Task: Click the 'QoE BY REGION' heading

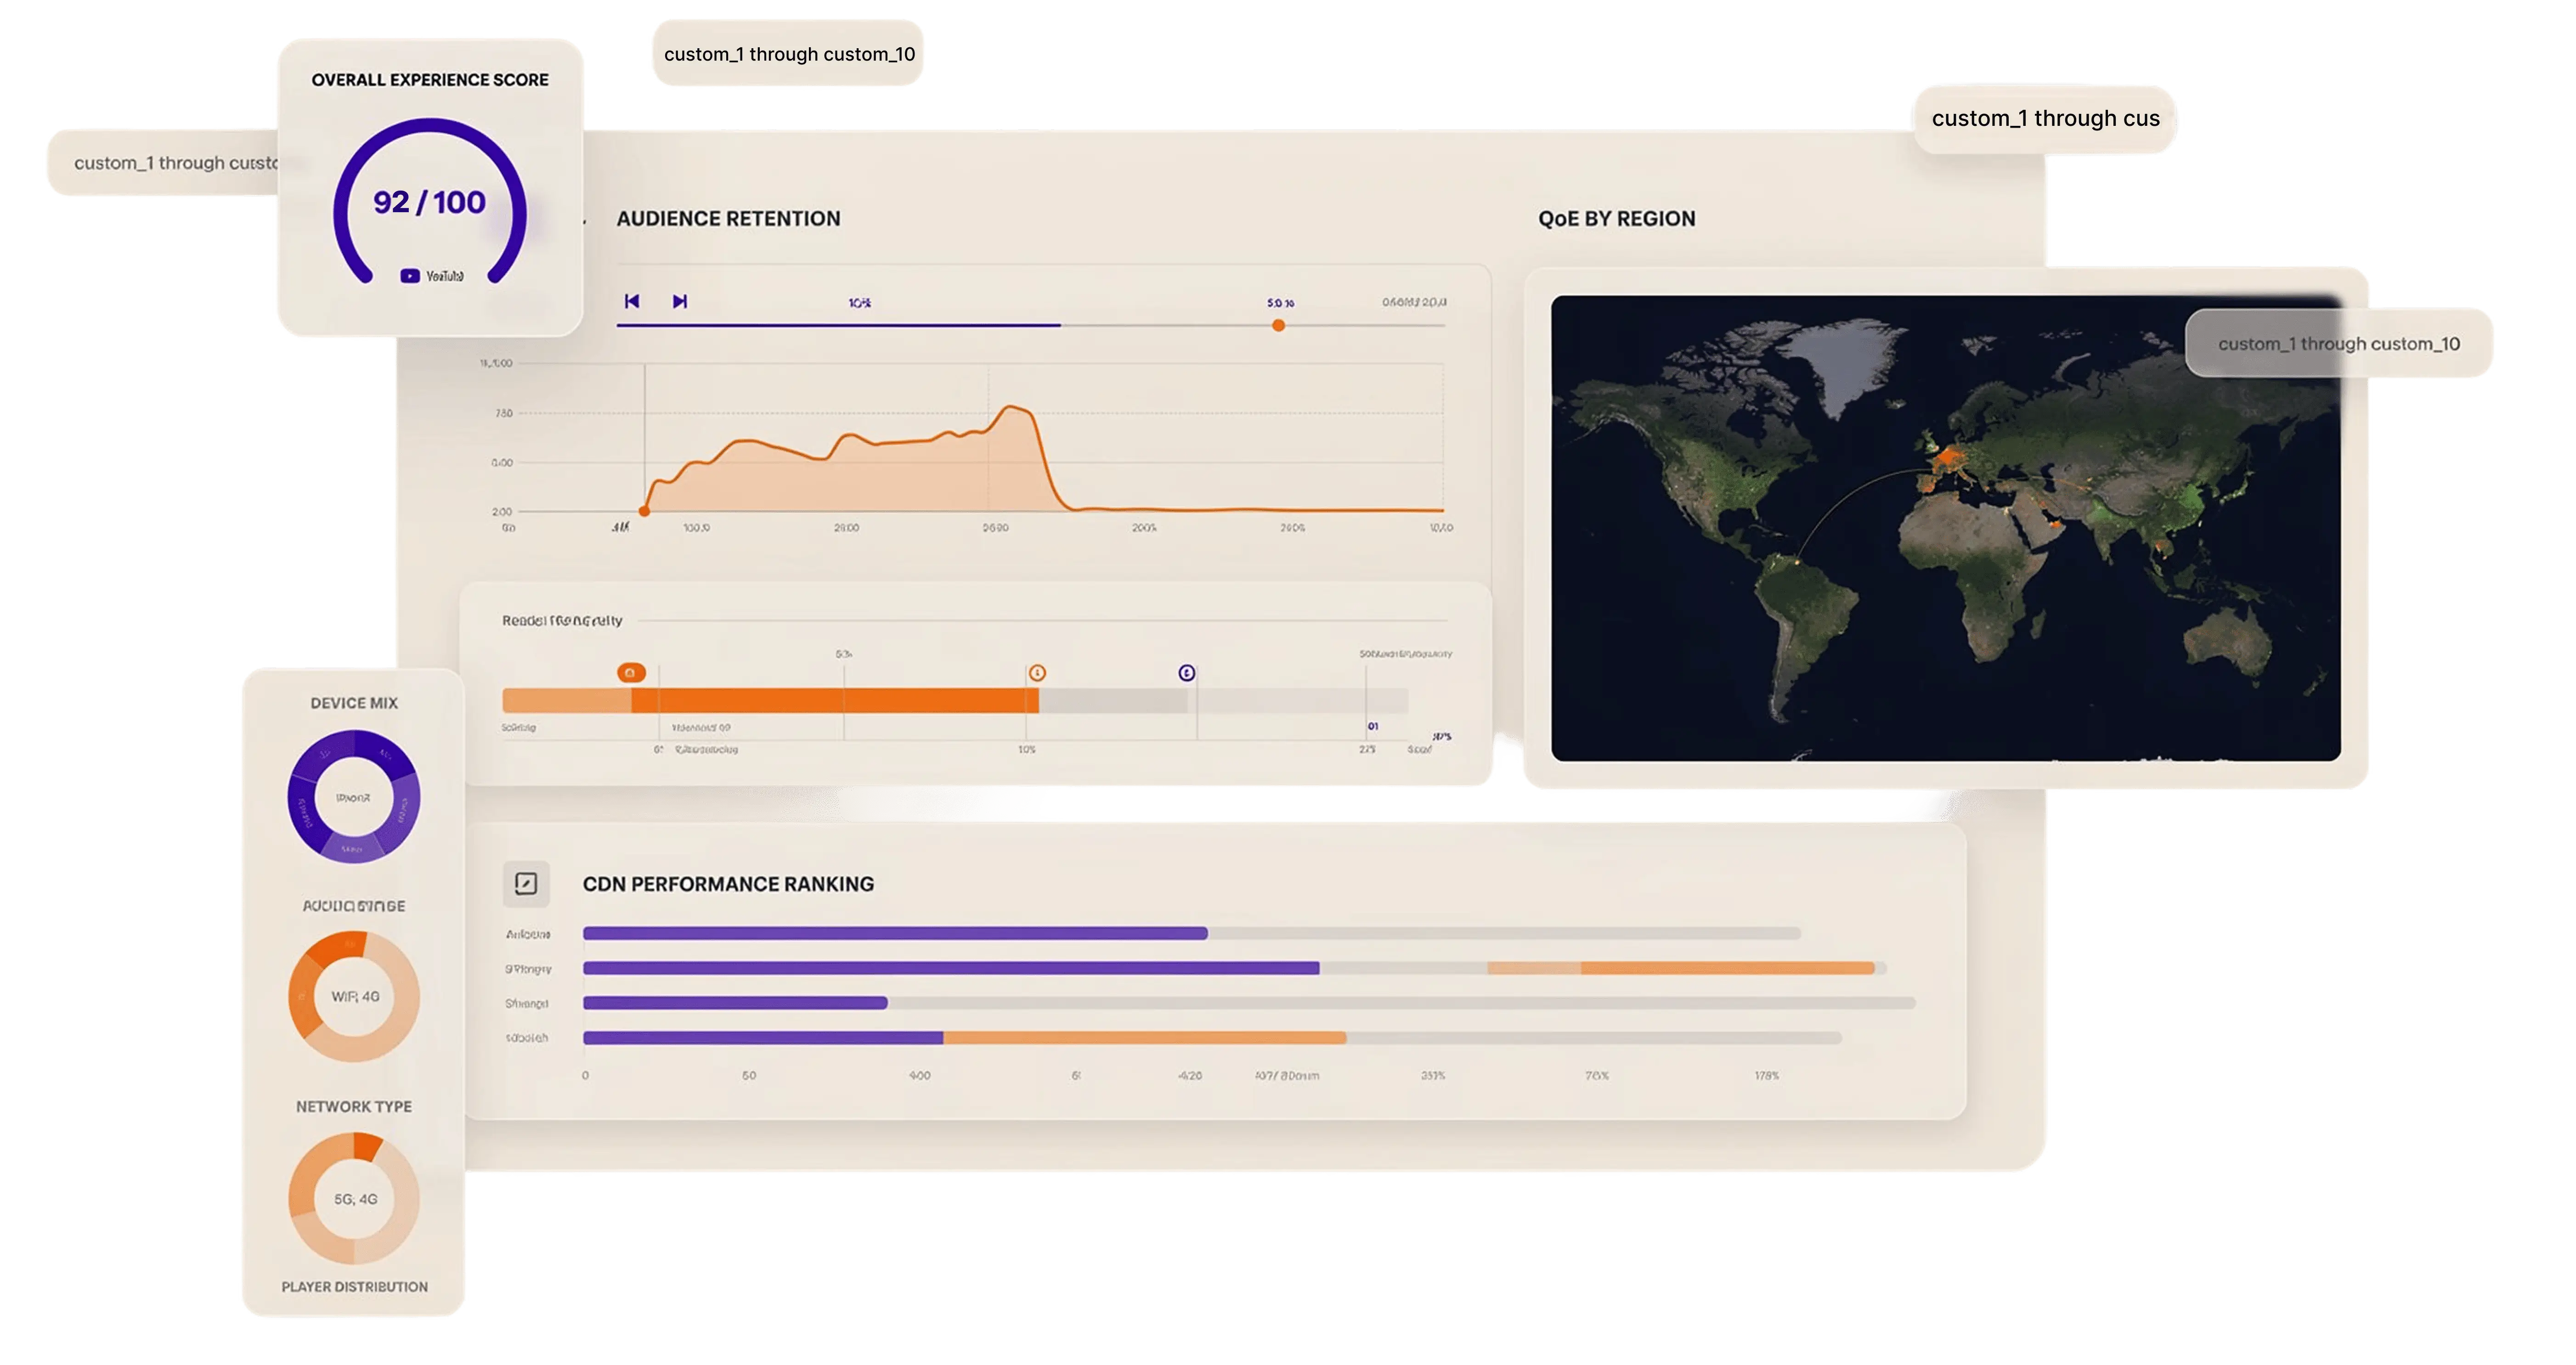Action: click(1616, 218)
